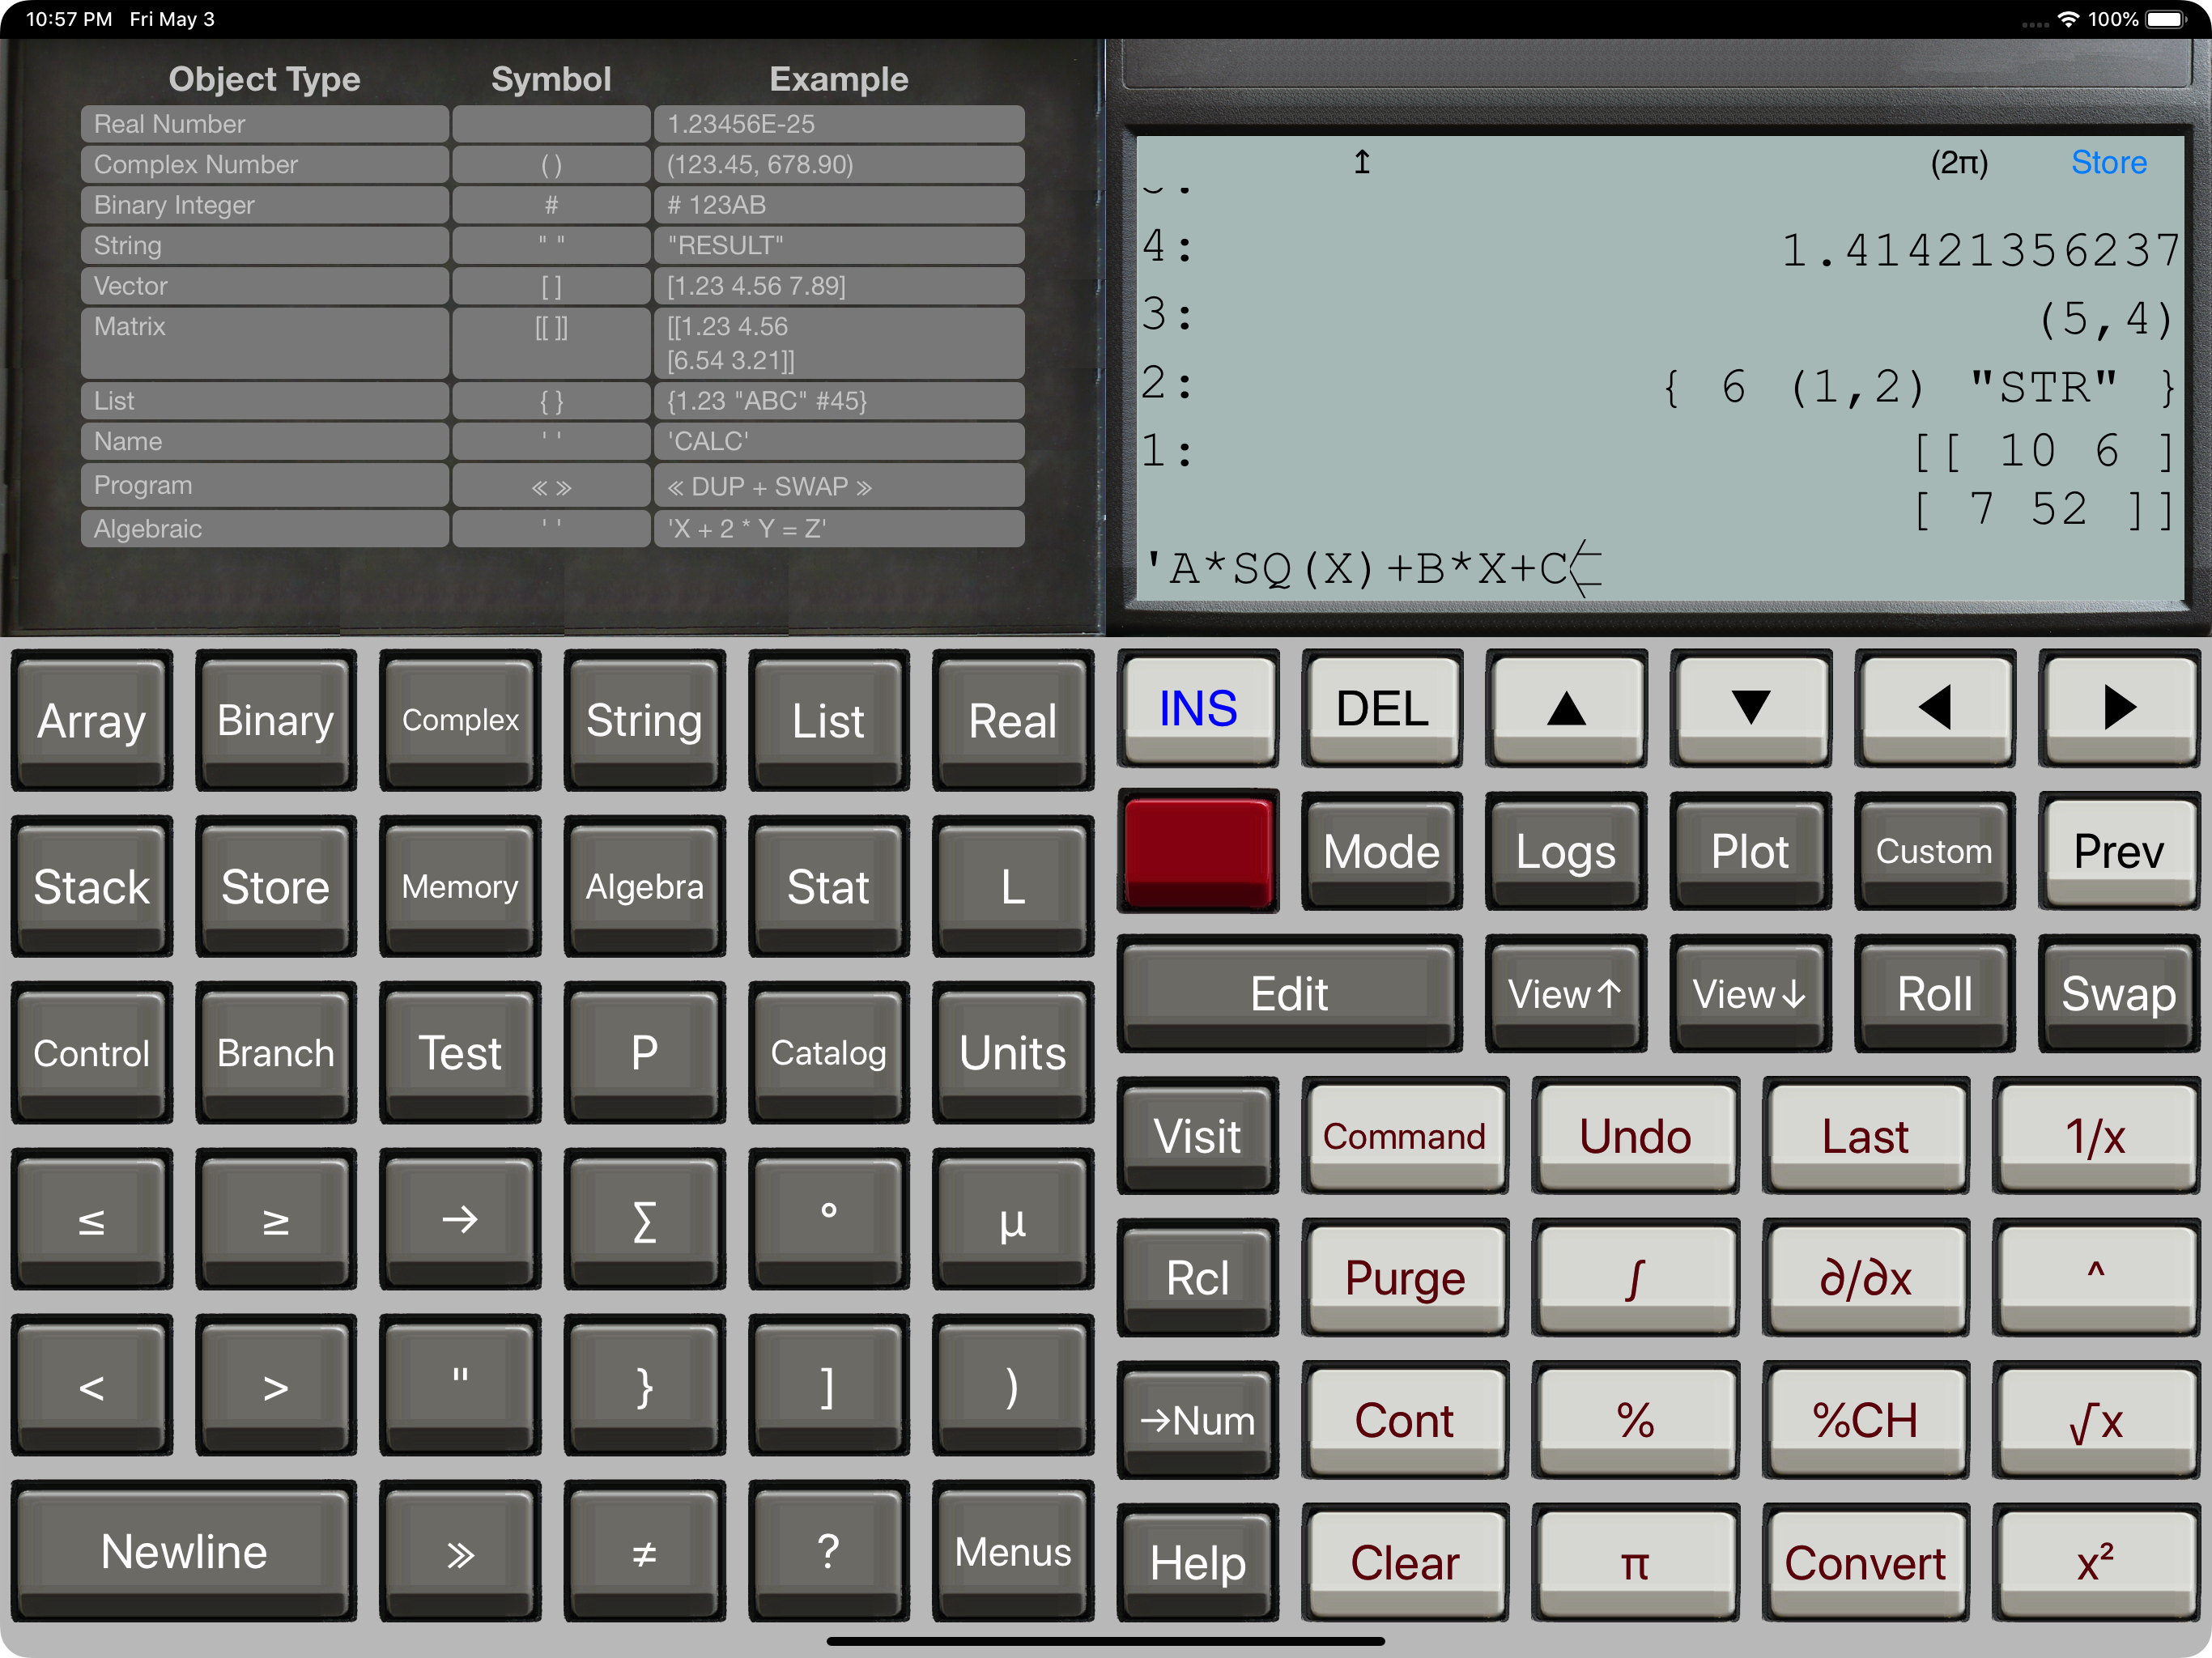Open the Array menu

(92, 720)
